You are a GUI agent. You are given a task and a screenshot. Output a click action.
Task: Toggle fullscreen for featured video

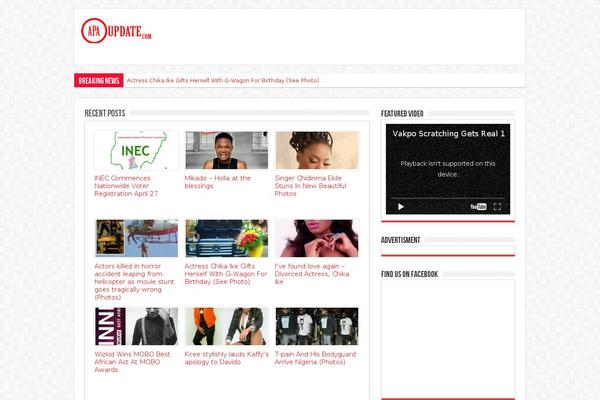pos(497,207)
